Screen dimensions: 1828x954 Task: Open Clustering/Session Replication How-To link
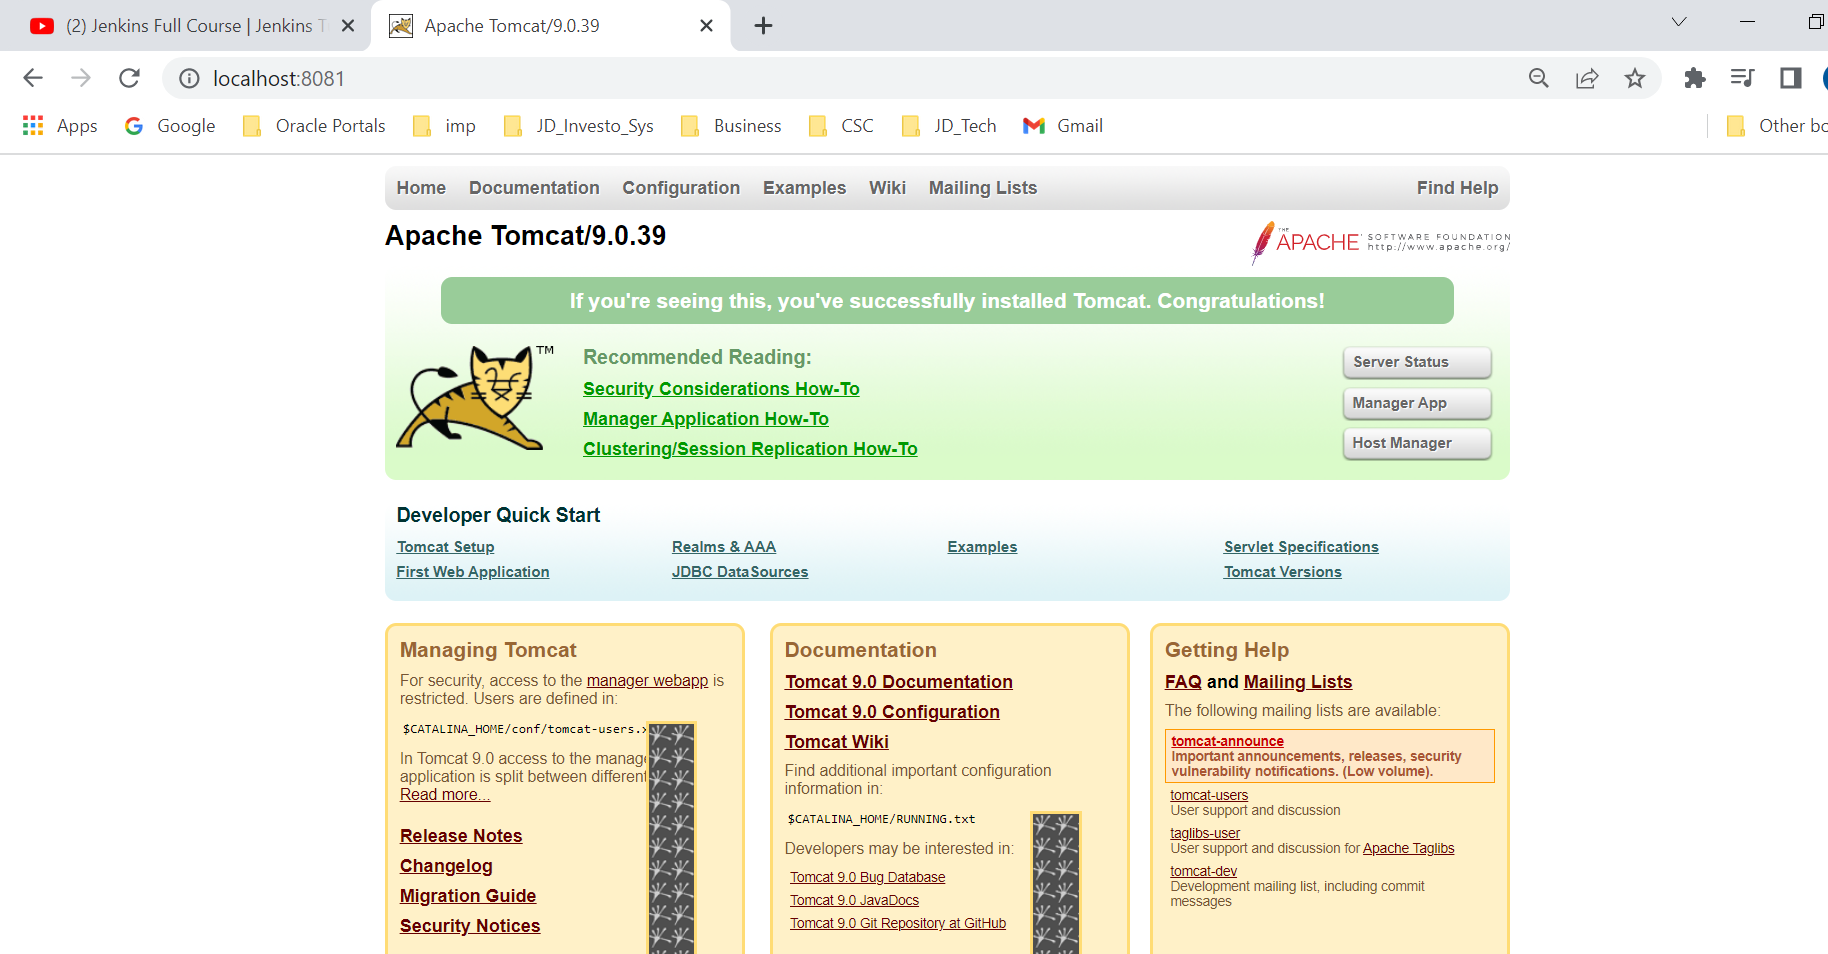coord(750,449)
